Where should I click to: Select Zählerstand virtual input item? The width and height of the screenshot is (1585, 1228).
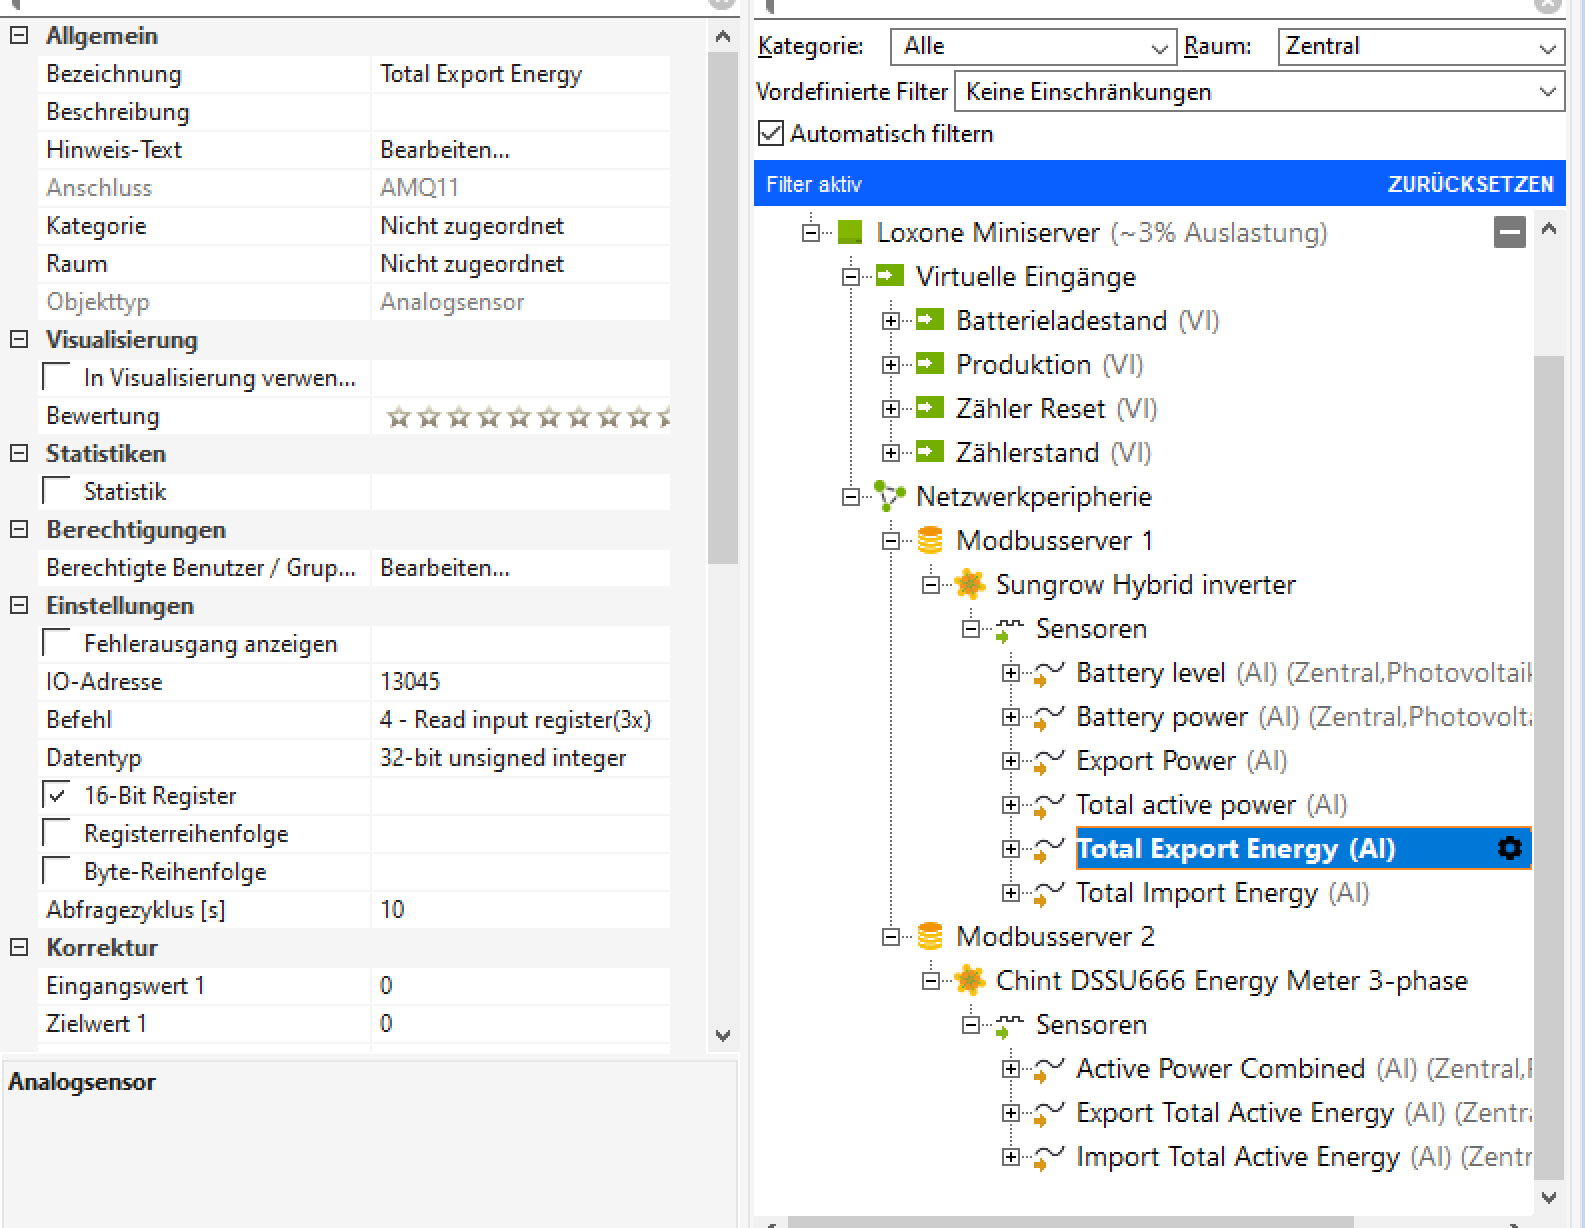(1027, 453)
